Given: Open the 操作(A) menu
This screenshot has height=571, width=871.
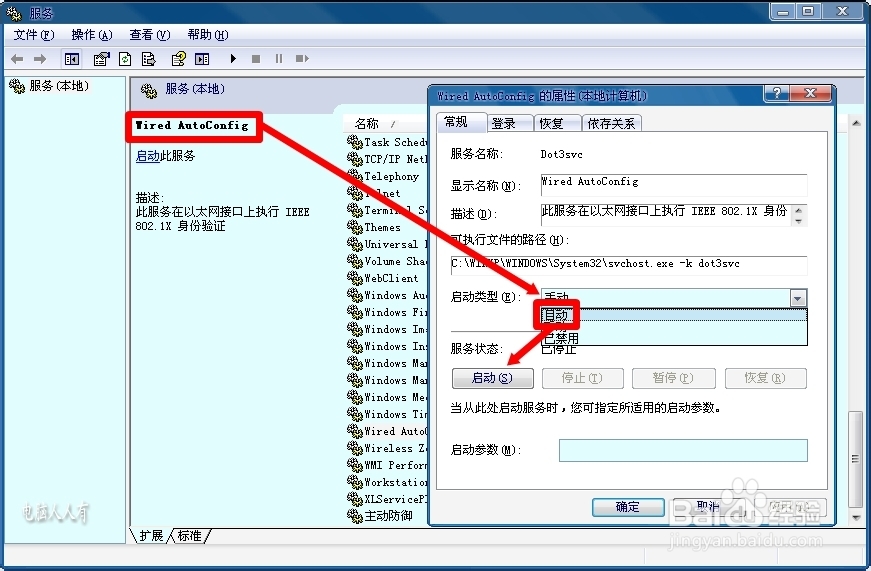Looking at the screenshot, I should (92, 35).
